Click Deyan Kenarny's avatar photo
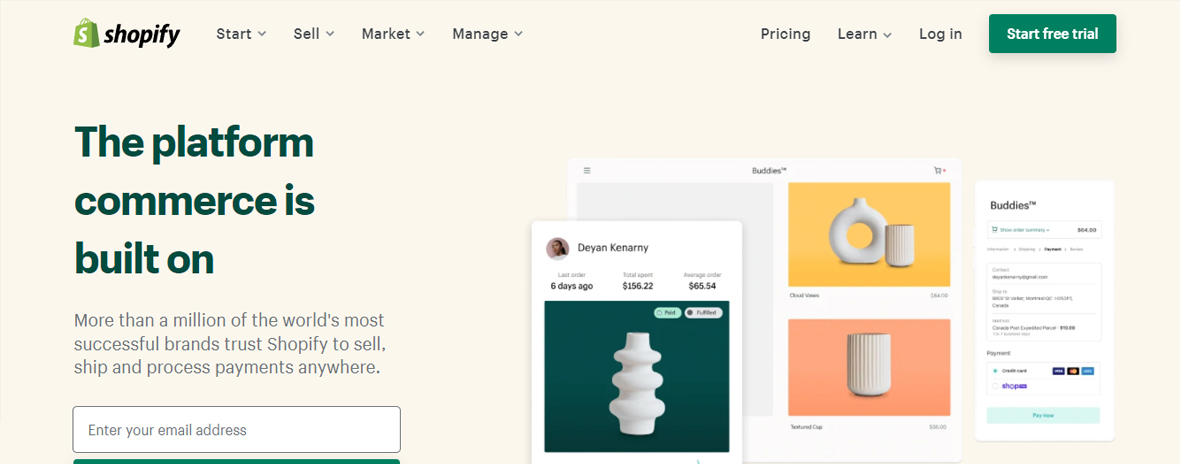 [558, 248]
